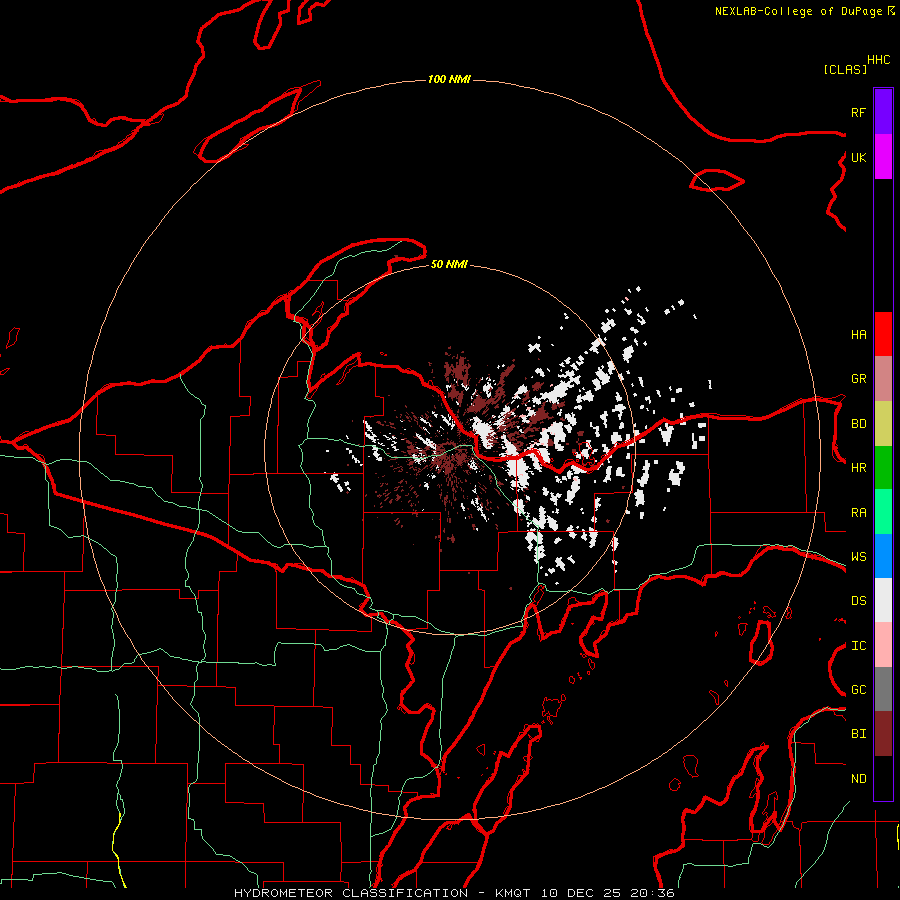Click the RA legend label

[x=858, y=512]
